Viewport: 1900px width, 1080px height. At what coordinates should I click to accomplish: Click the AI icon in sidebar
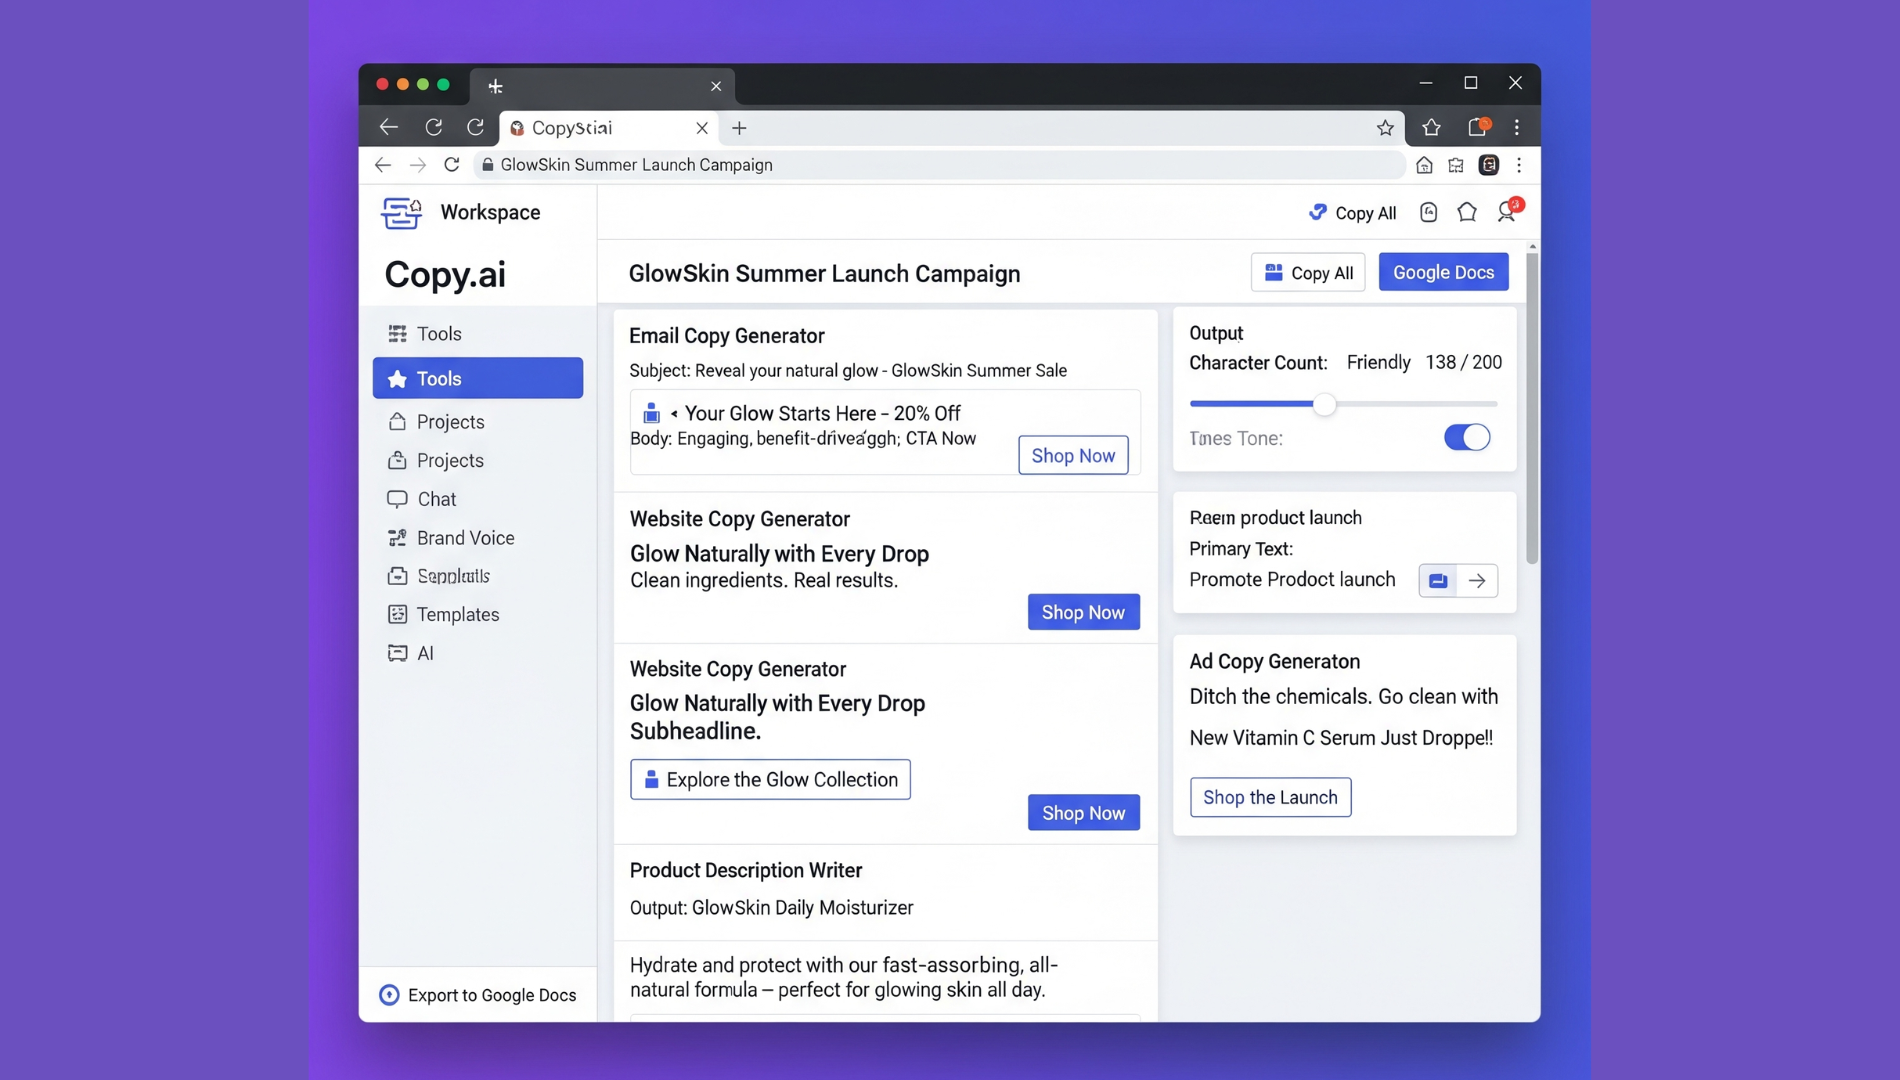tap(397, 653)
